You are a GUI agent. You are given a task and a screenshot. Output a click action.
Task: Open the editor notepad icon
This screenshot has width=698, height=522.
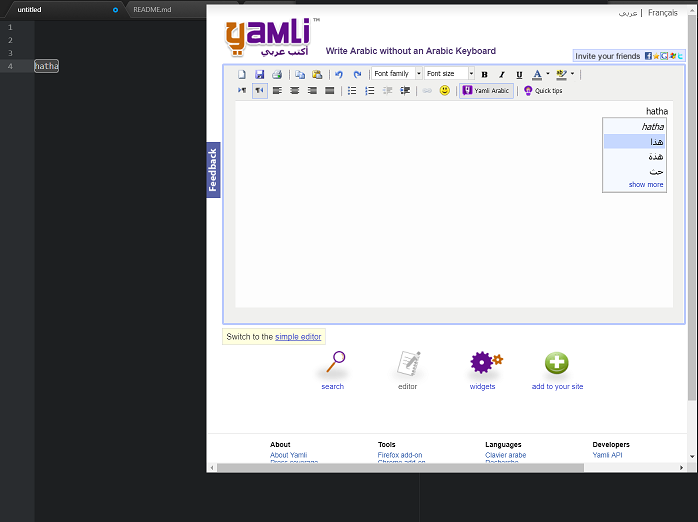pos(408,363)
